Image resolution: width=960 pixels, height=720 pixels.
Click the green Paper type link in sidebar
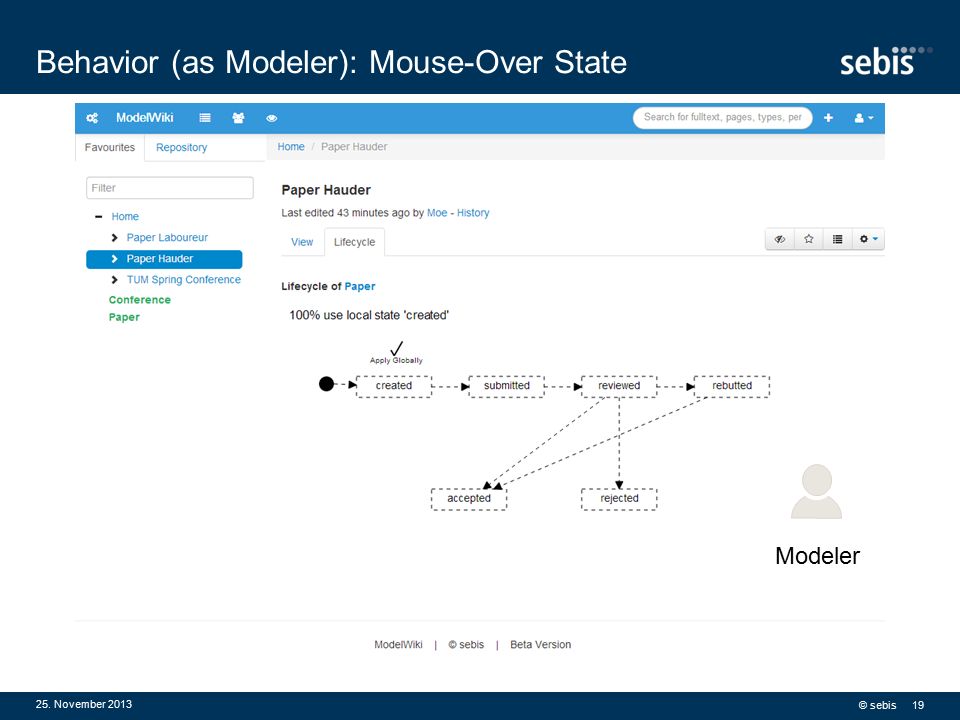click(x=124, y=317)
